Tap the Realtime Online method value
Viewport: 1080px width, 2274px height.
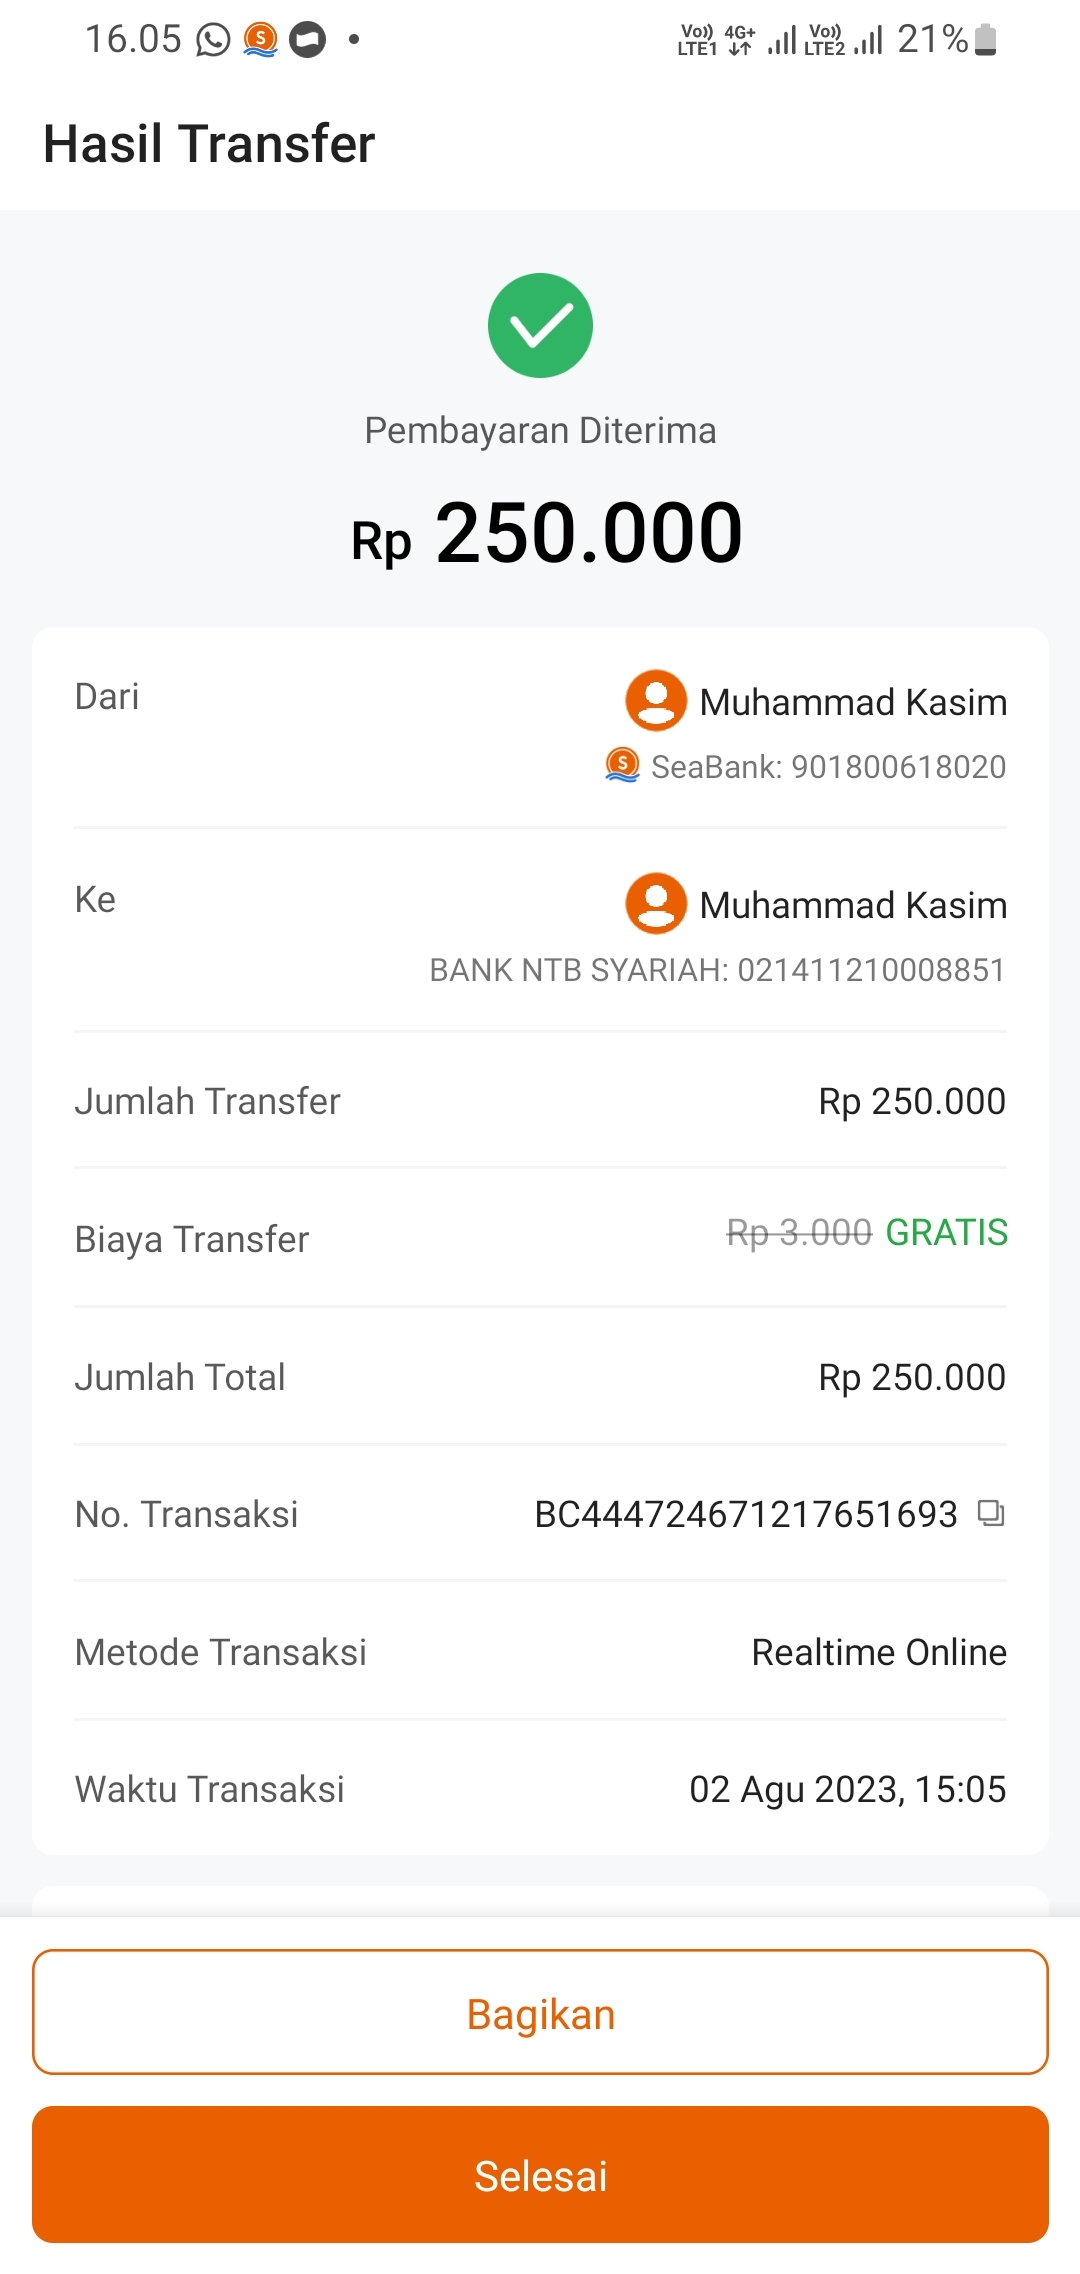pos(879,1652)
